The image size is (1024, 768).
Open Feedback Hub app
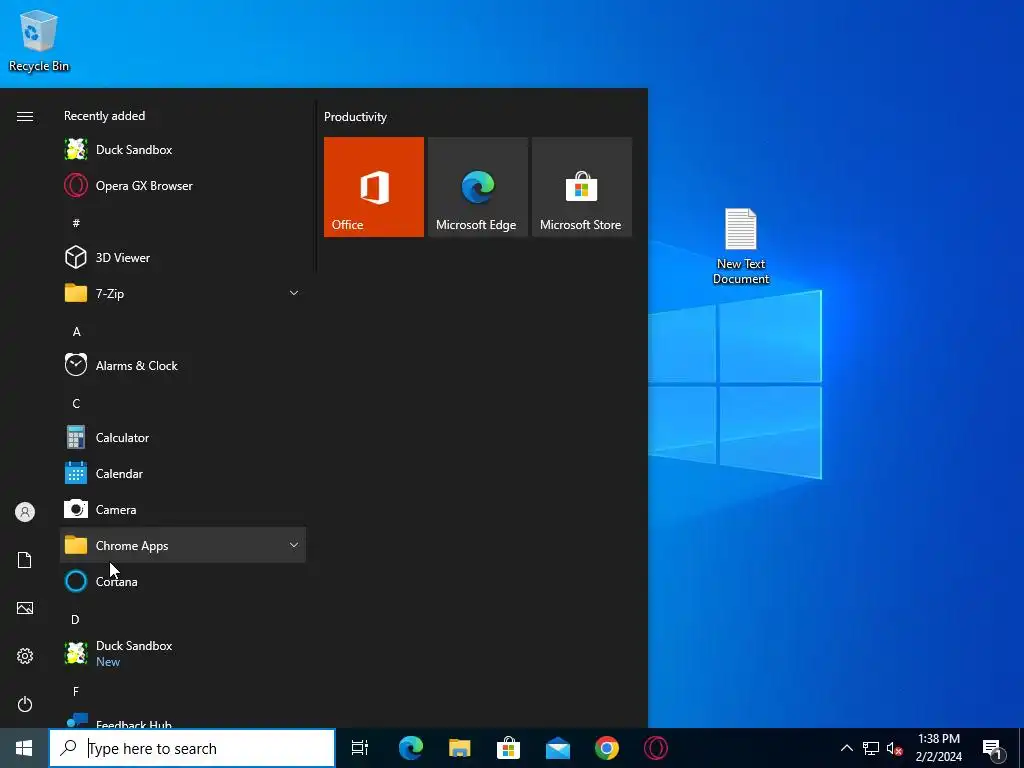(x=183, y=718)
